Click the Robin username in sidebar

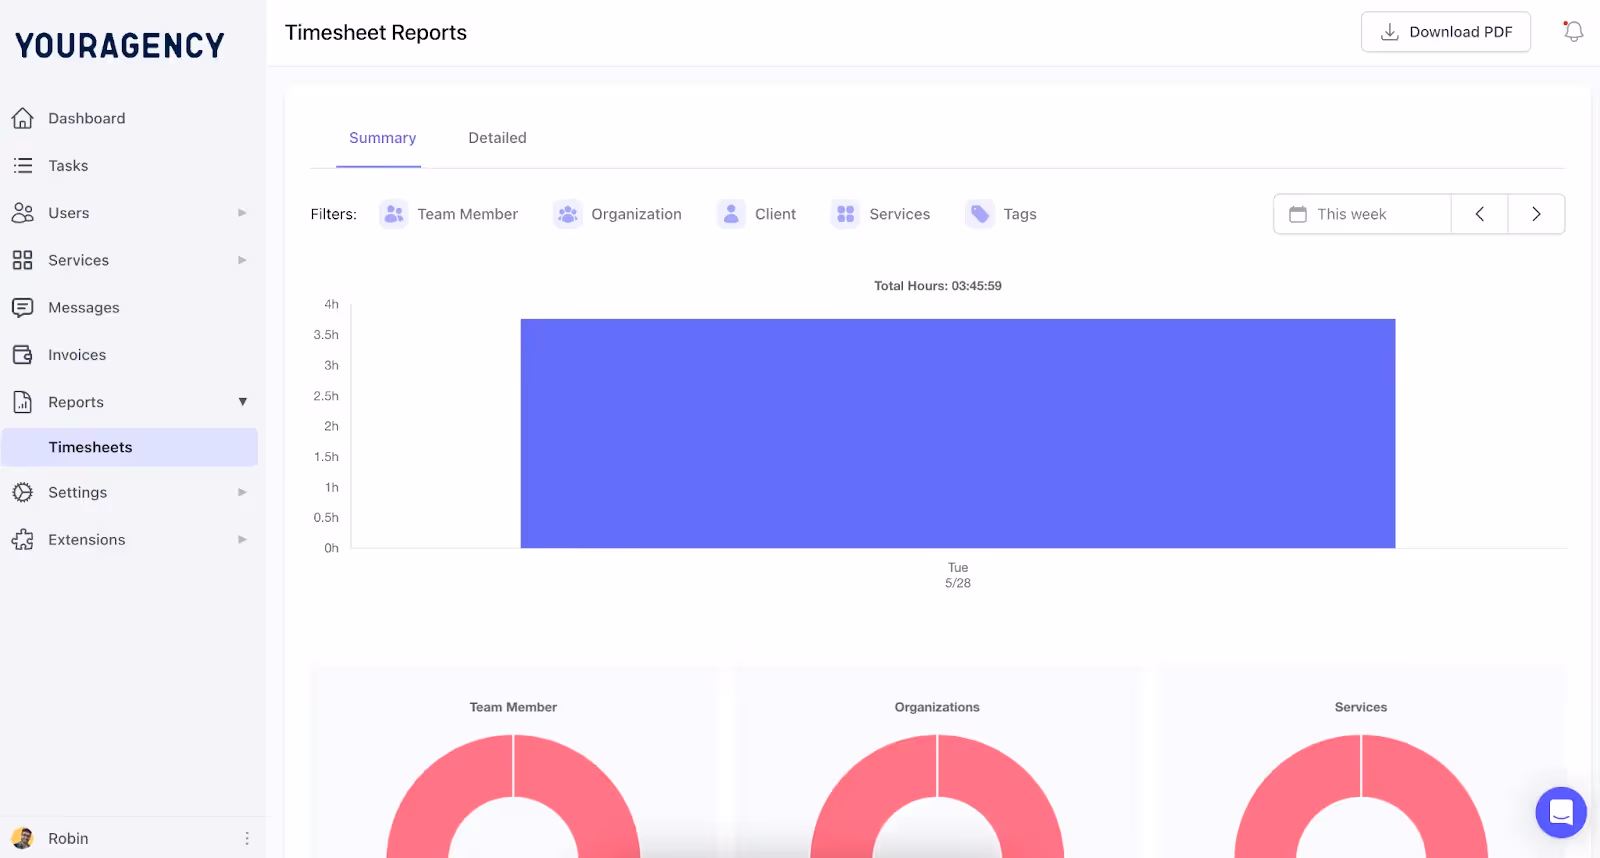pos(68,838)
